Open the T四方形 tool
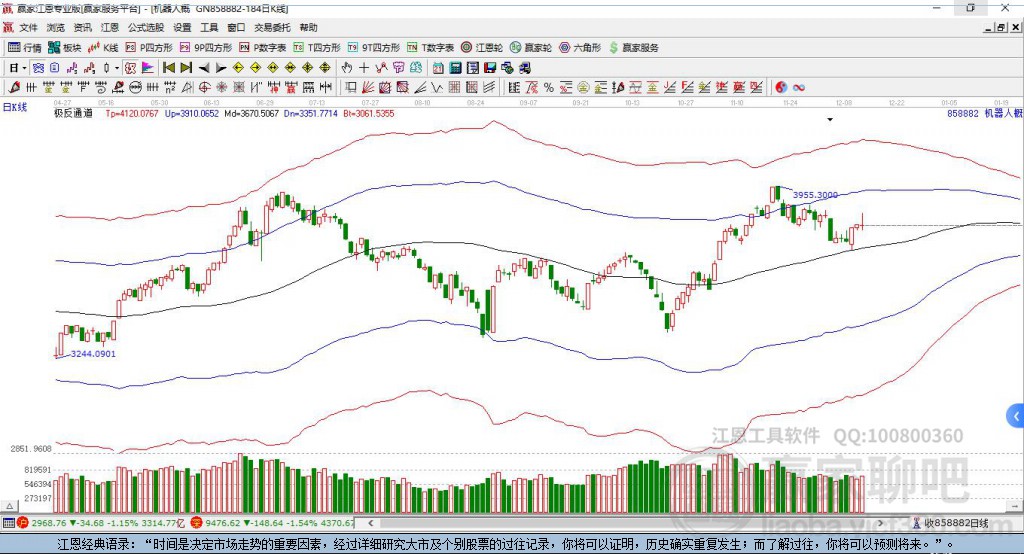 click(x=317, y=48)
